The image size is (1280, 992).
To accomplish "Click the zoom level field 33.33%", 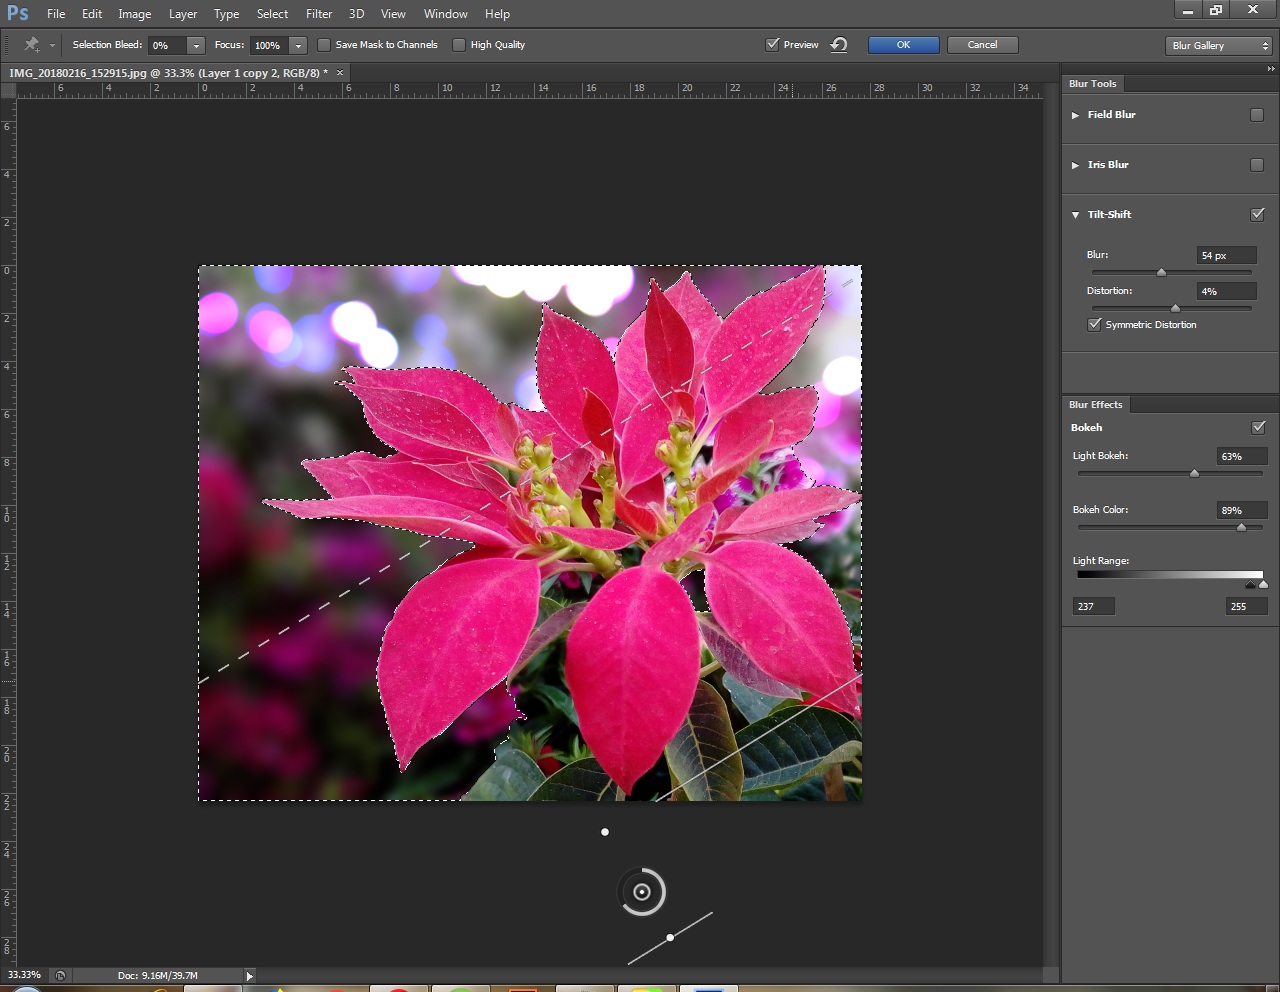I will tap(25, 975).
